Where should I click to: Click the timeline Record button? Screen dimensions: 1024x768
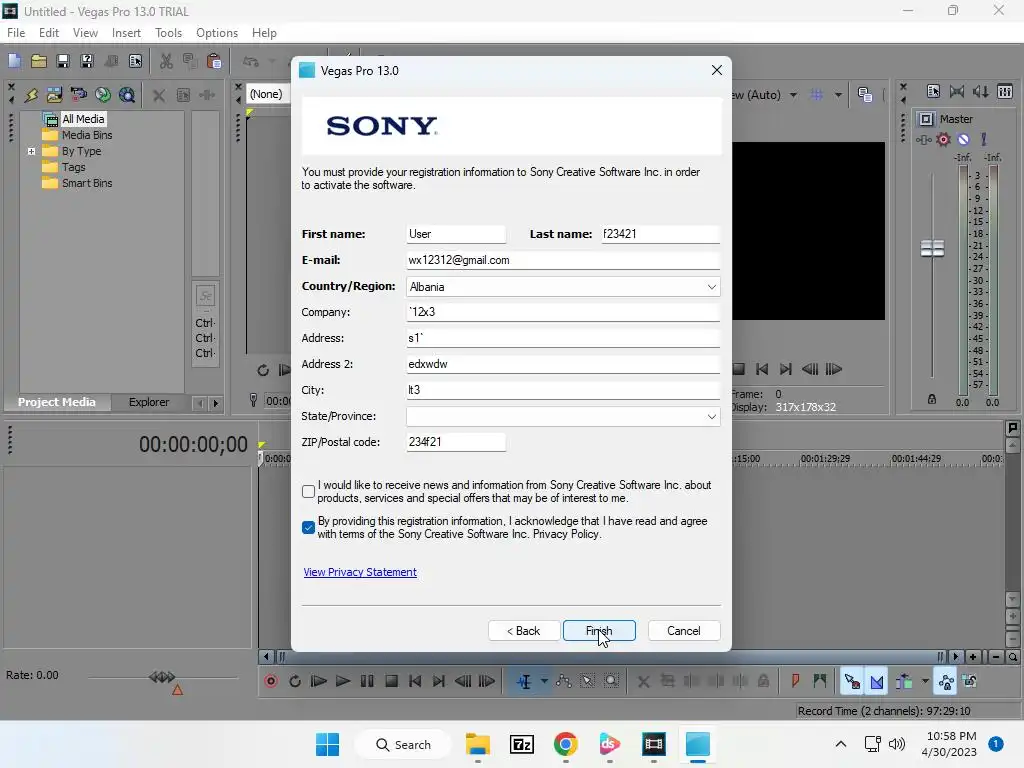click(271, 681)
